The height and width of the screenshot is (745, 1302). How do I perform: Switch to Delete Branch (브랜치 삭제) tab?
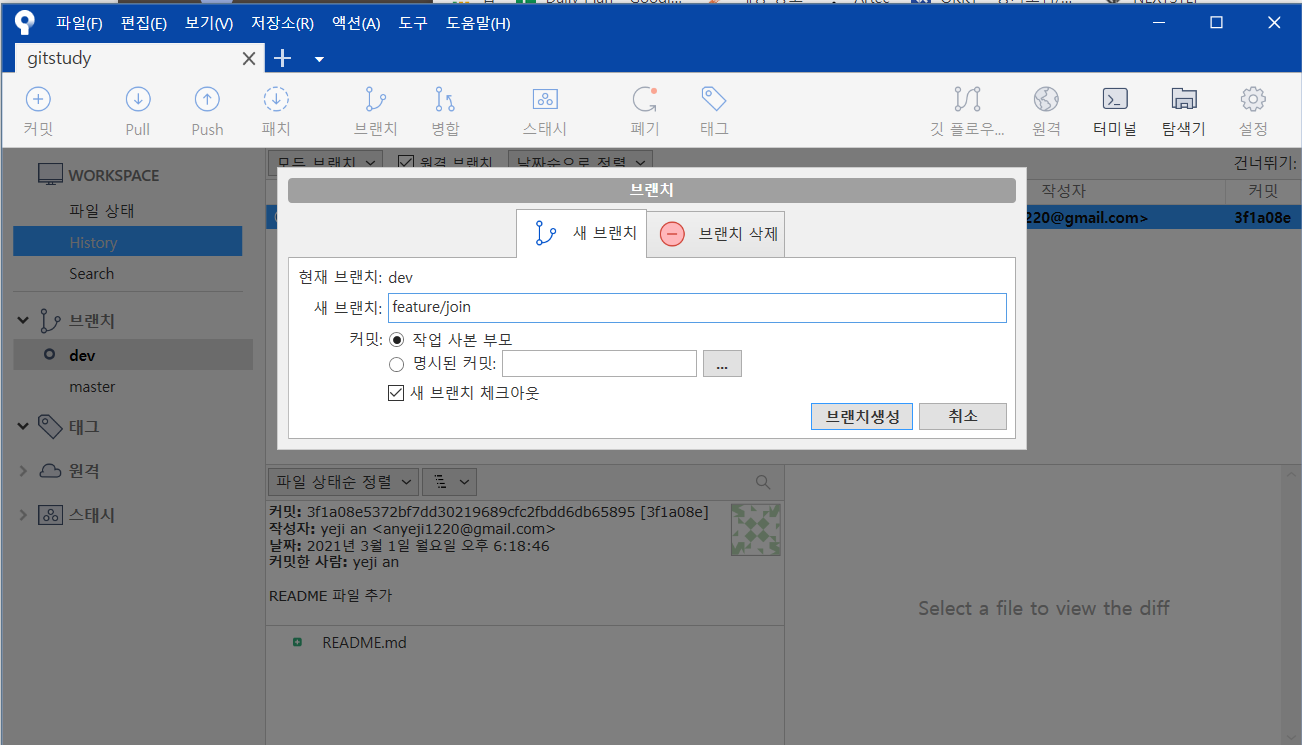pos(716,234)
